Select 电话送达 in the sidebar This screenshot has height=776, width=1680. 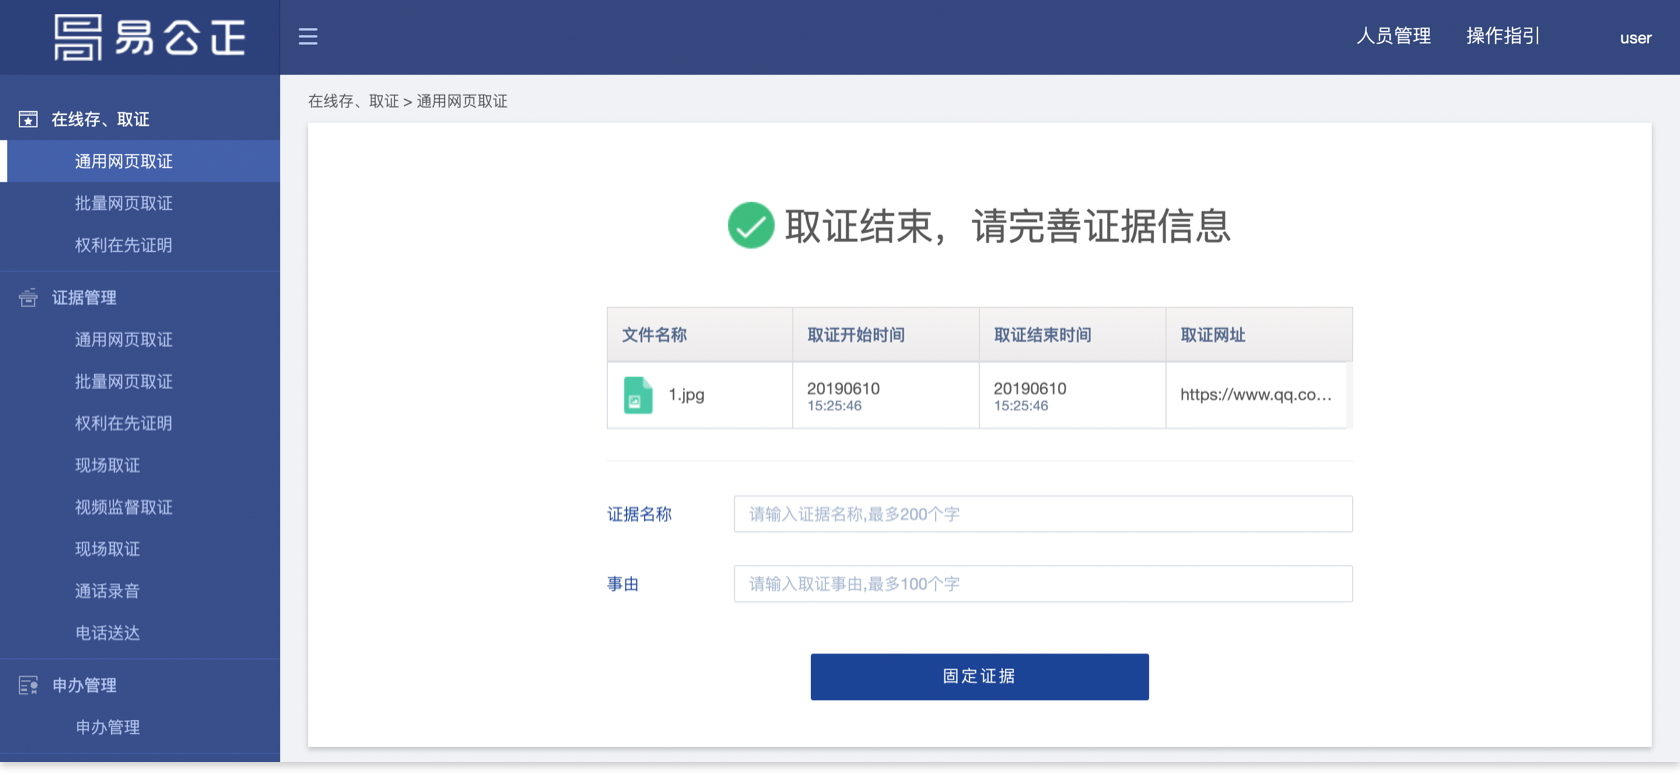click(107, 634)
